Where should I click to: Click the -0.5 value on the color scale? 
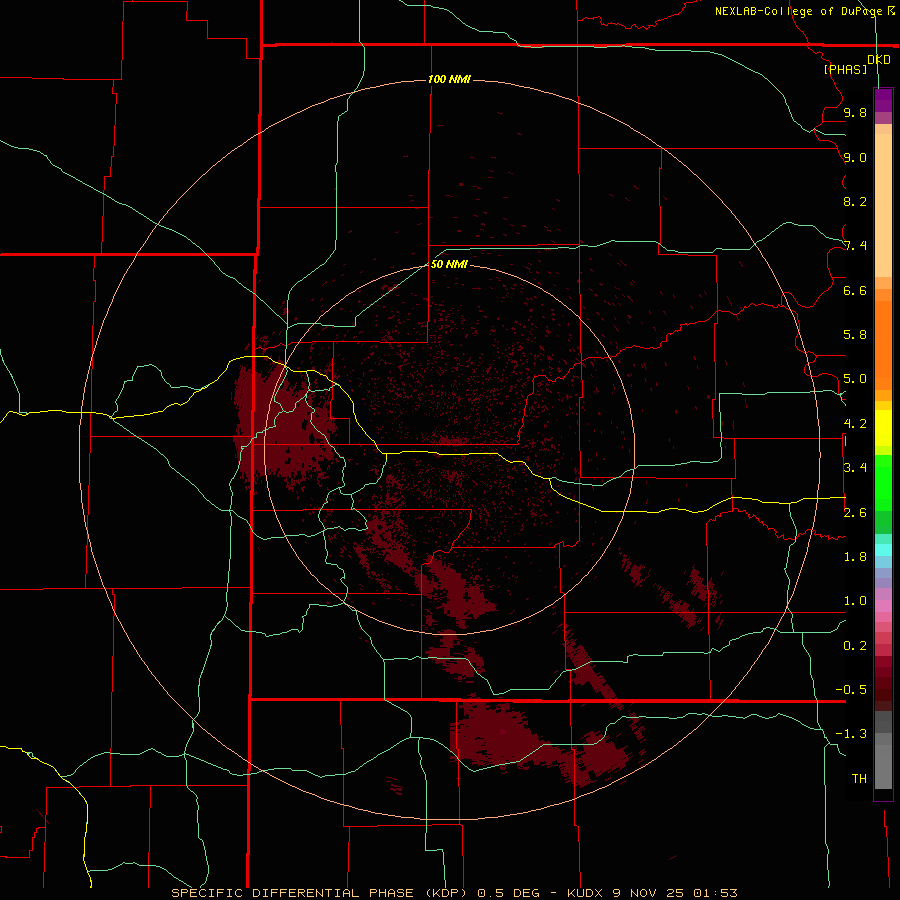pyautogui.click(x=851, y=690)
